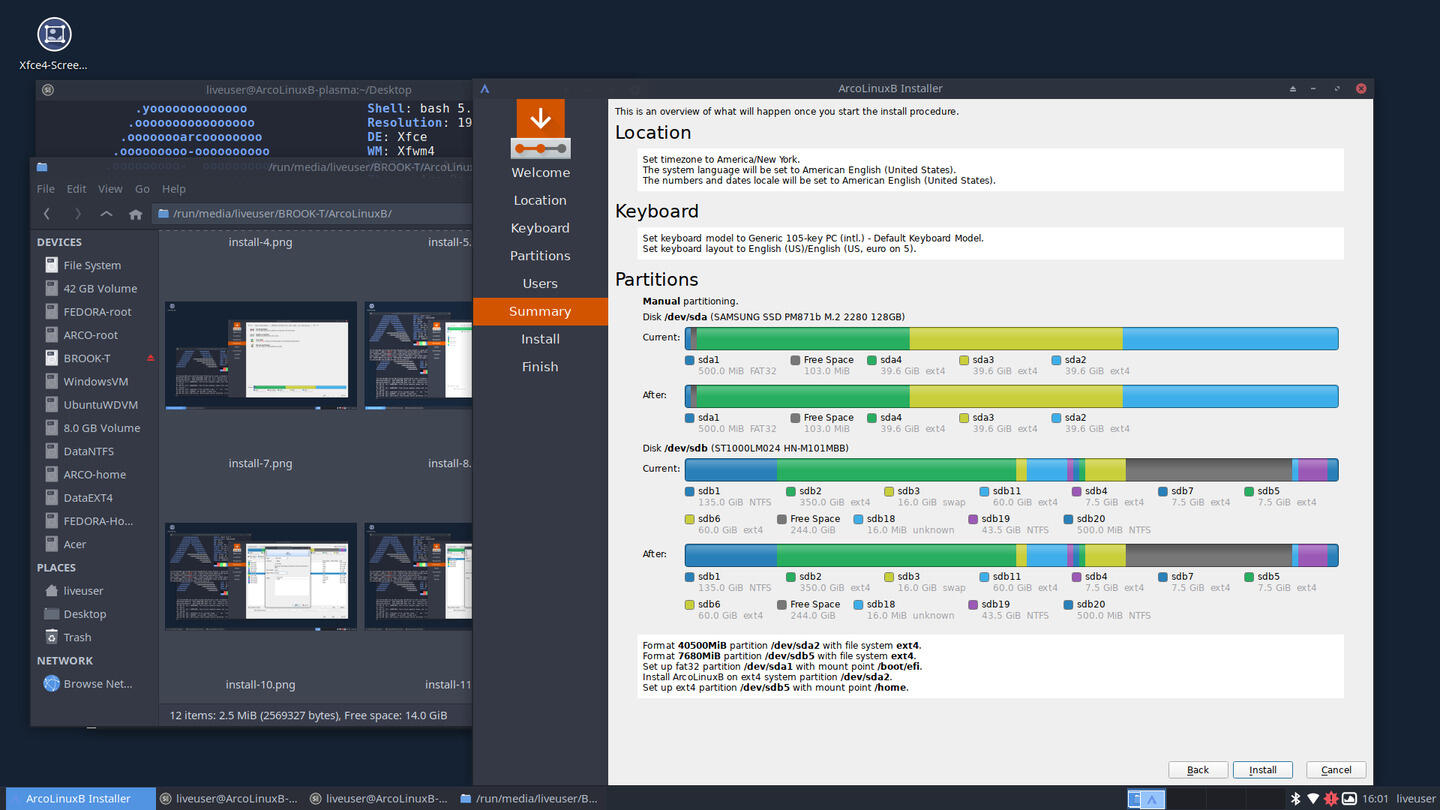
Task: Open the FEDORA-Ho... device
Action: (x=92, y=521)
